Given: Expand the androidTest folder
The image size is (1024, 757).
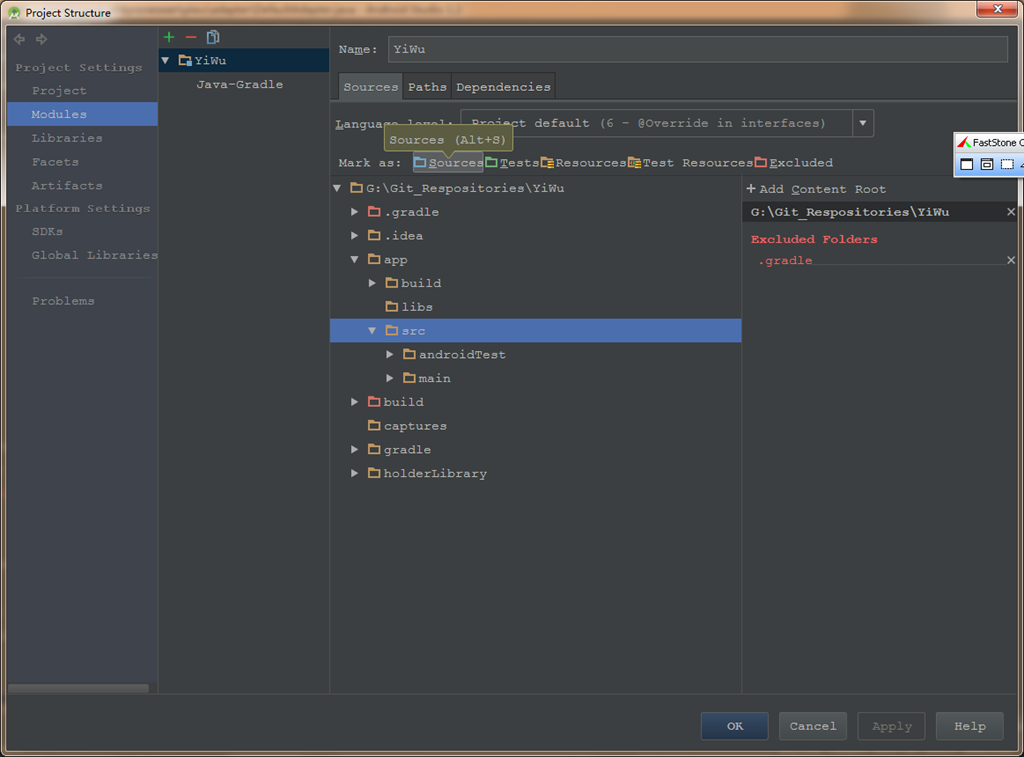Looking at the screenshot, I should coord(391,355).
